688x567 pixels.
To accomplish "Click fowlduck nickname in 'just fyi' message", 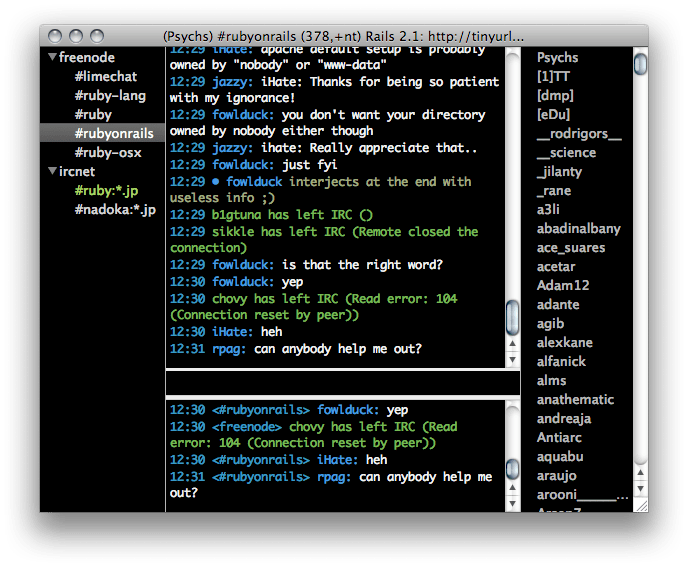I will [243, 165].
